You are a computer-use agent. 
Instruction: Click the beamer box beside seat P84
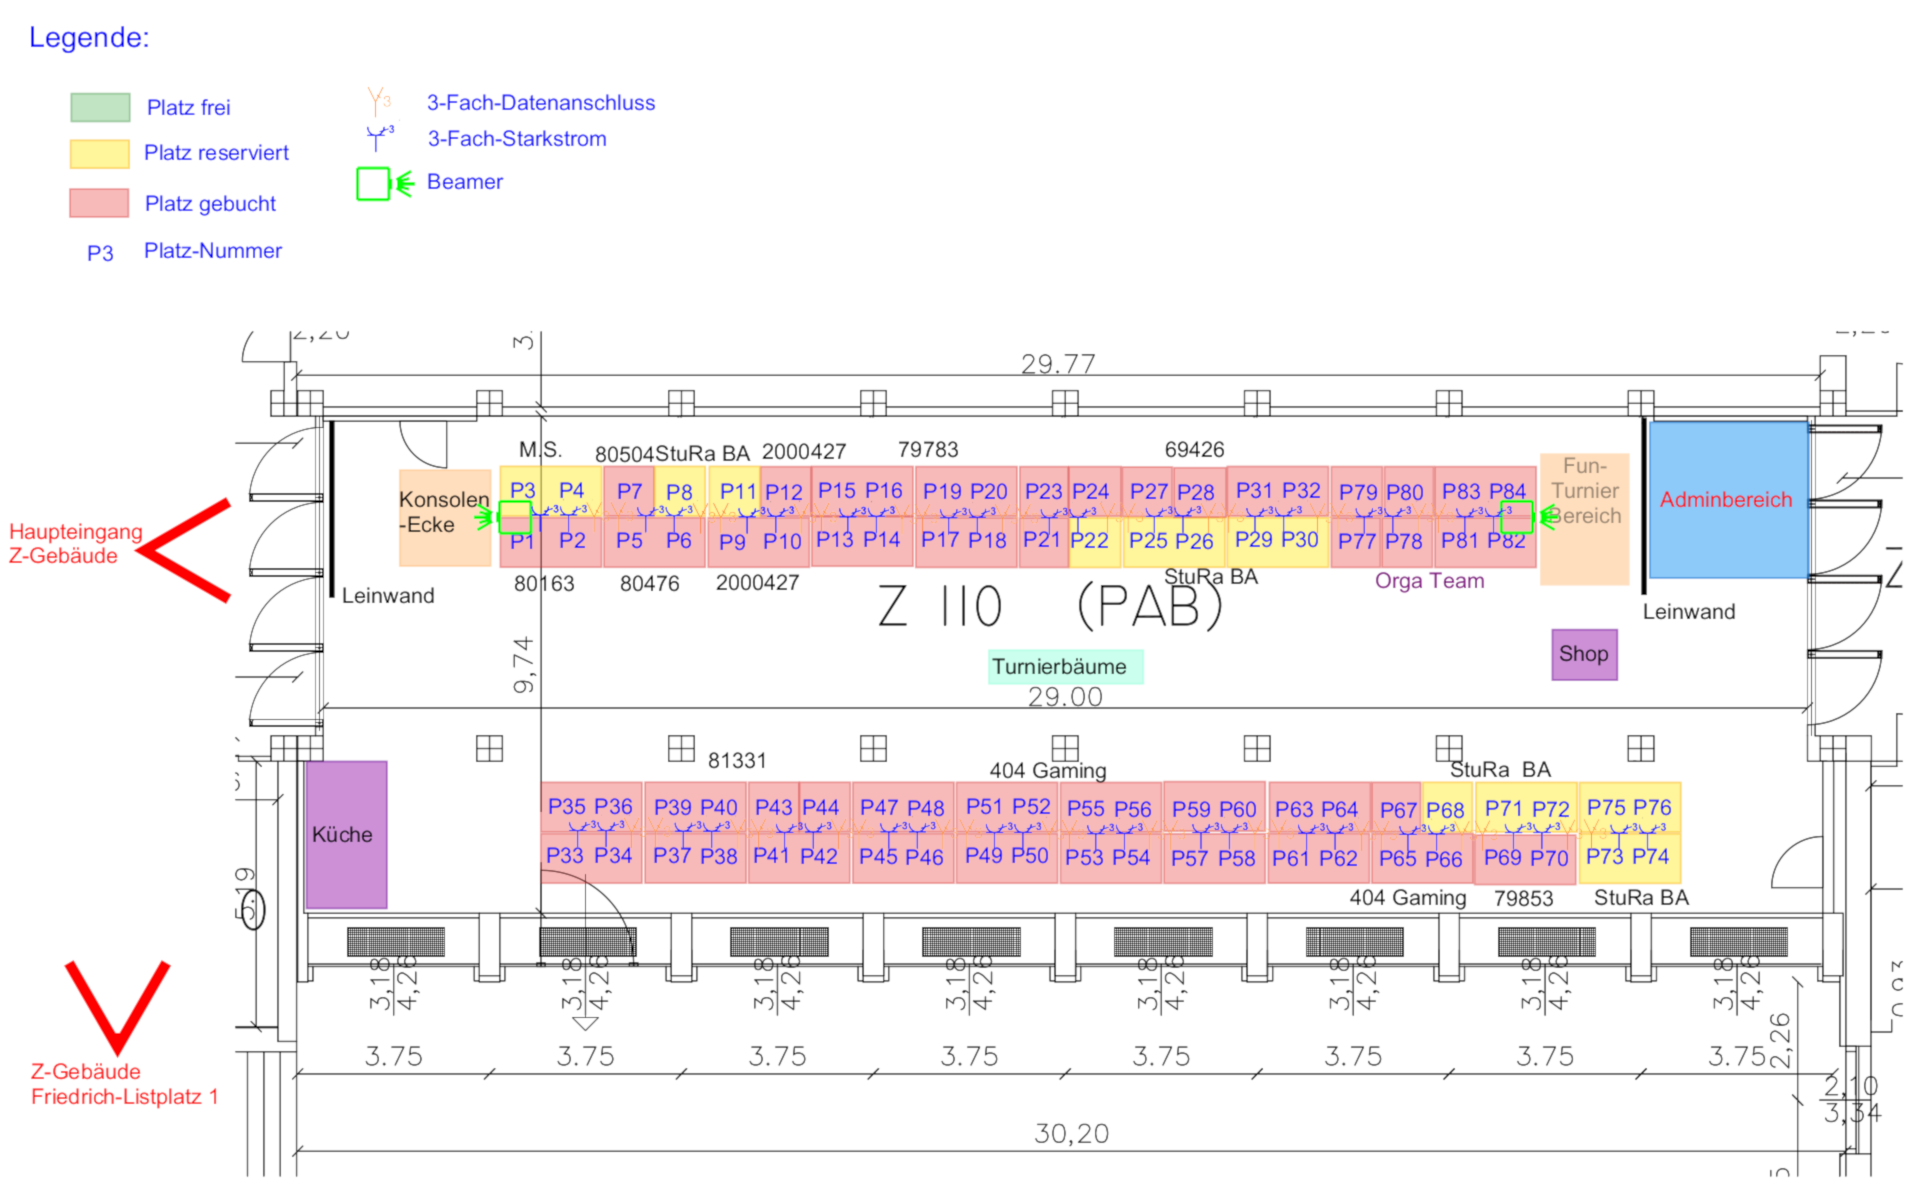[x=1515, y=517]
